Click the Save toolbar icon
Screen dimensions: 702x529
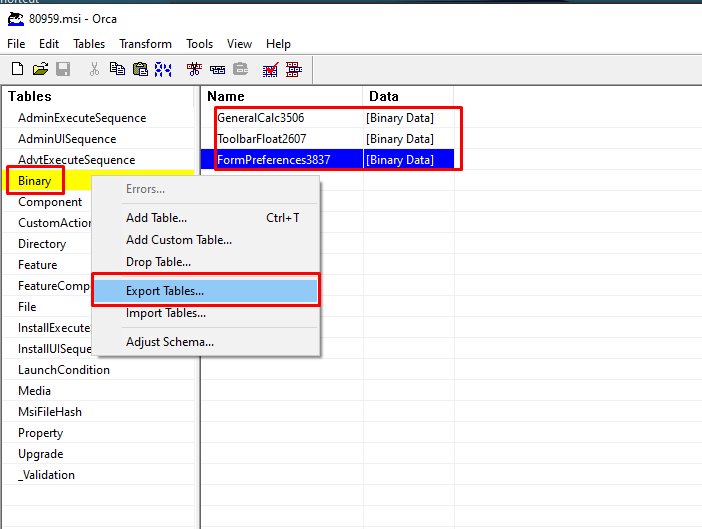pyautogui.click(x=63, y=69)
